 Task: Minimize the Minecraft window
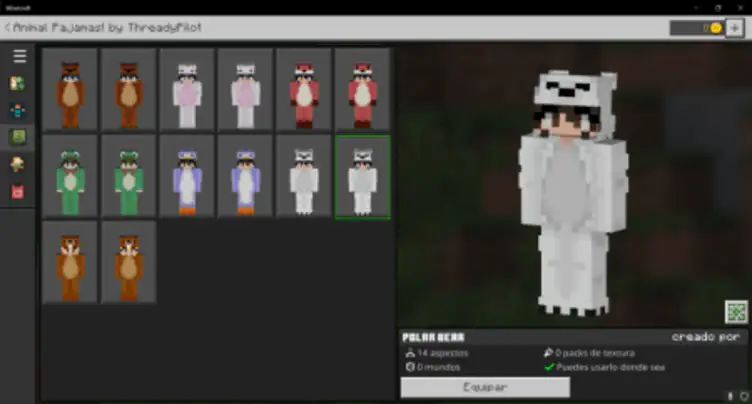696,8
